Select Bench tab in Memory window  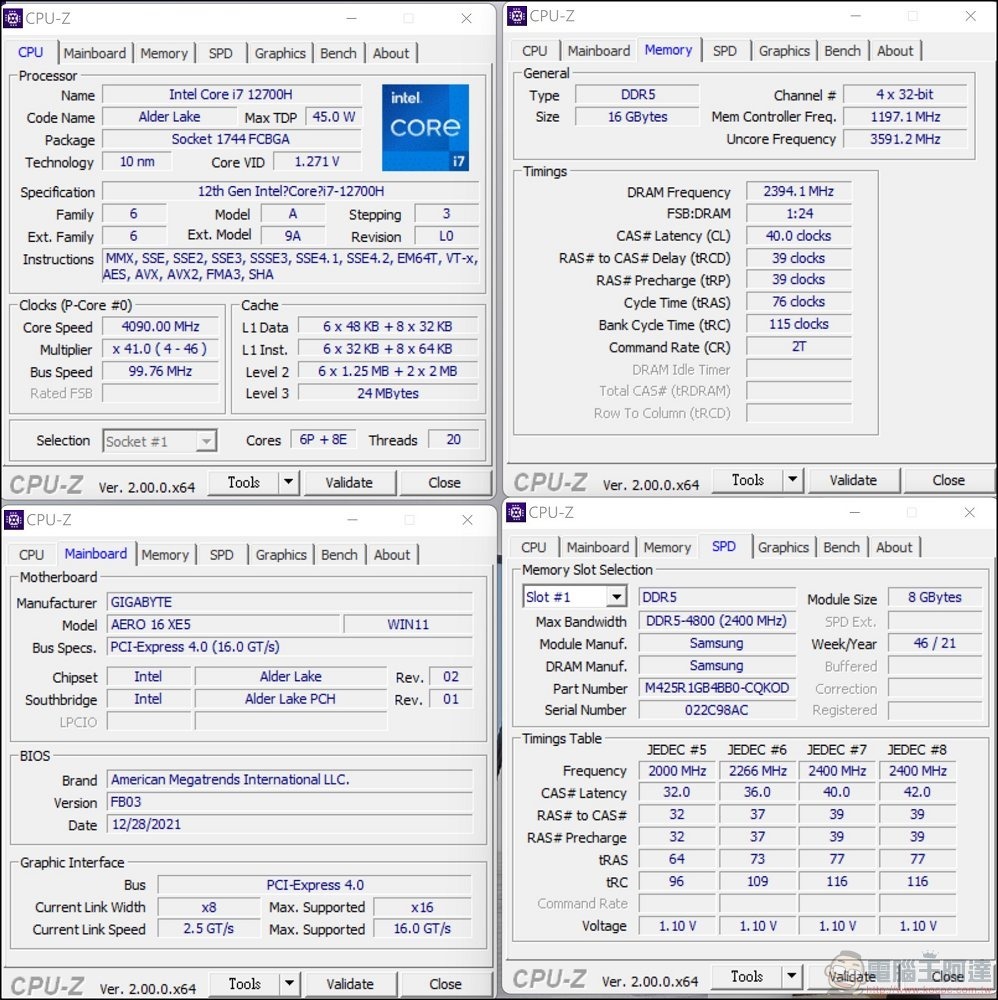point(842,51)
